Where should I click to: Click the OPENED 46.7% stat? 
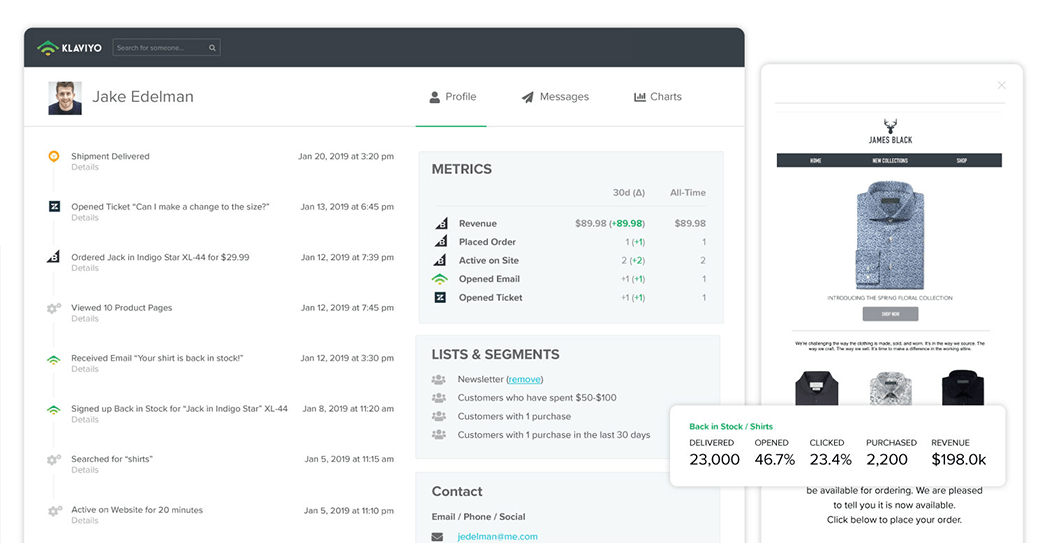[774, 453]
